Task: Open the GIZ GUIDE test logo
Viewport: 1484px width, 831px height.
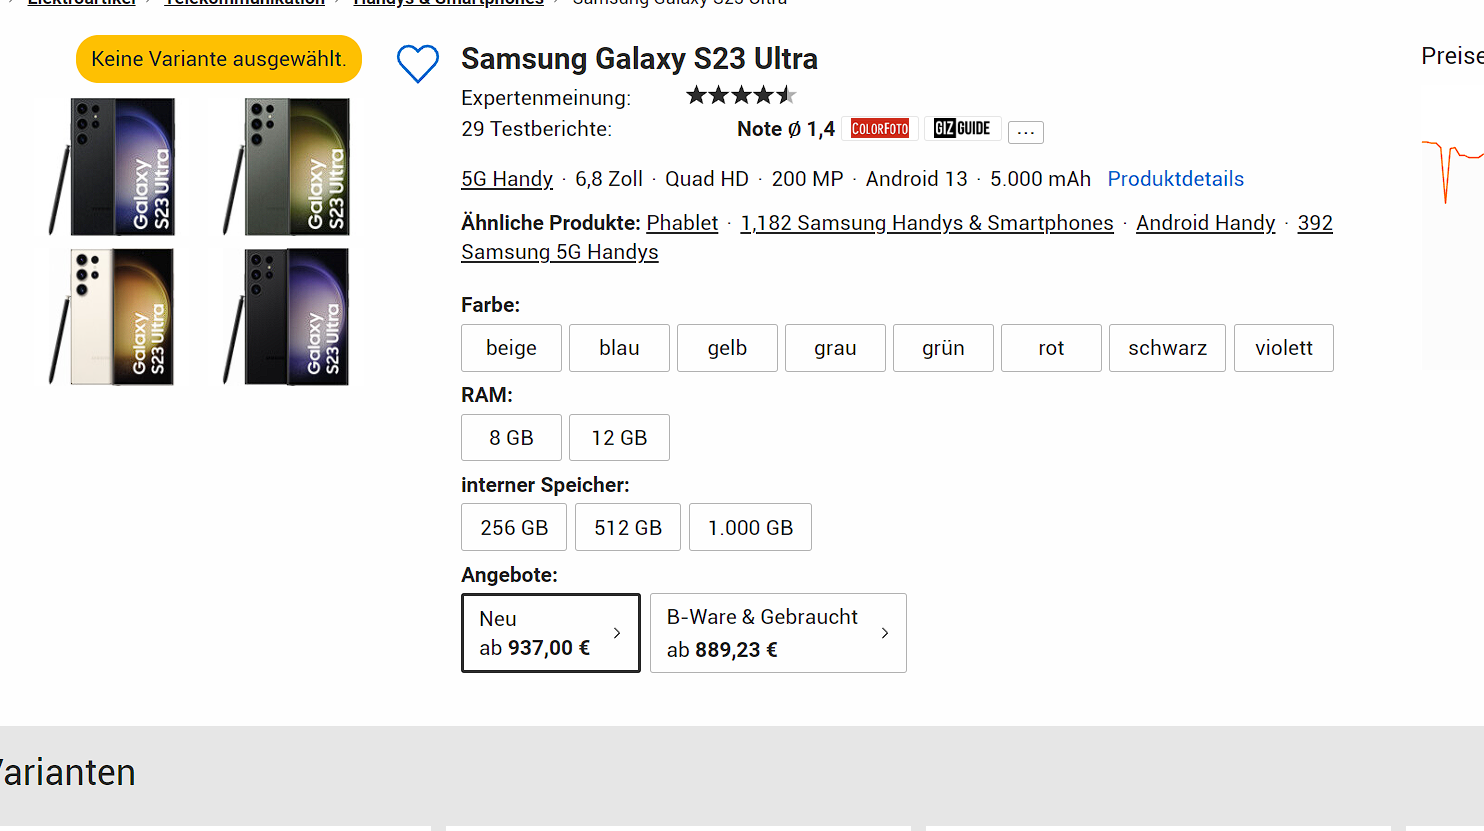Action: pyautogui.click(x=962, y=129)
